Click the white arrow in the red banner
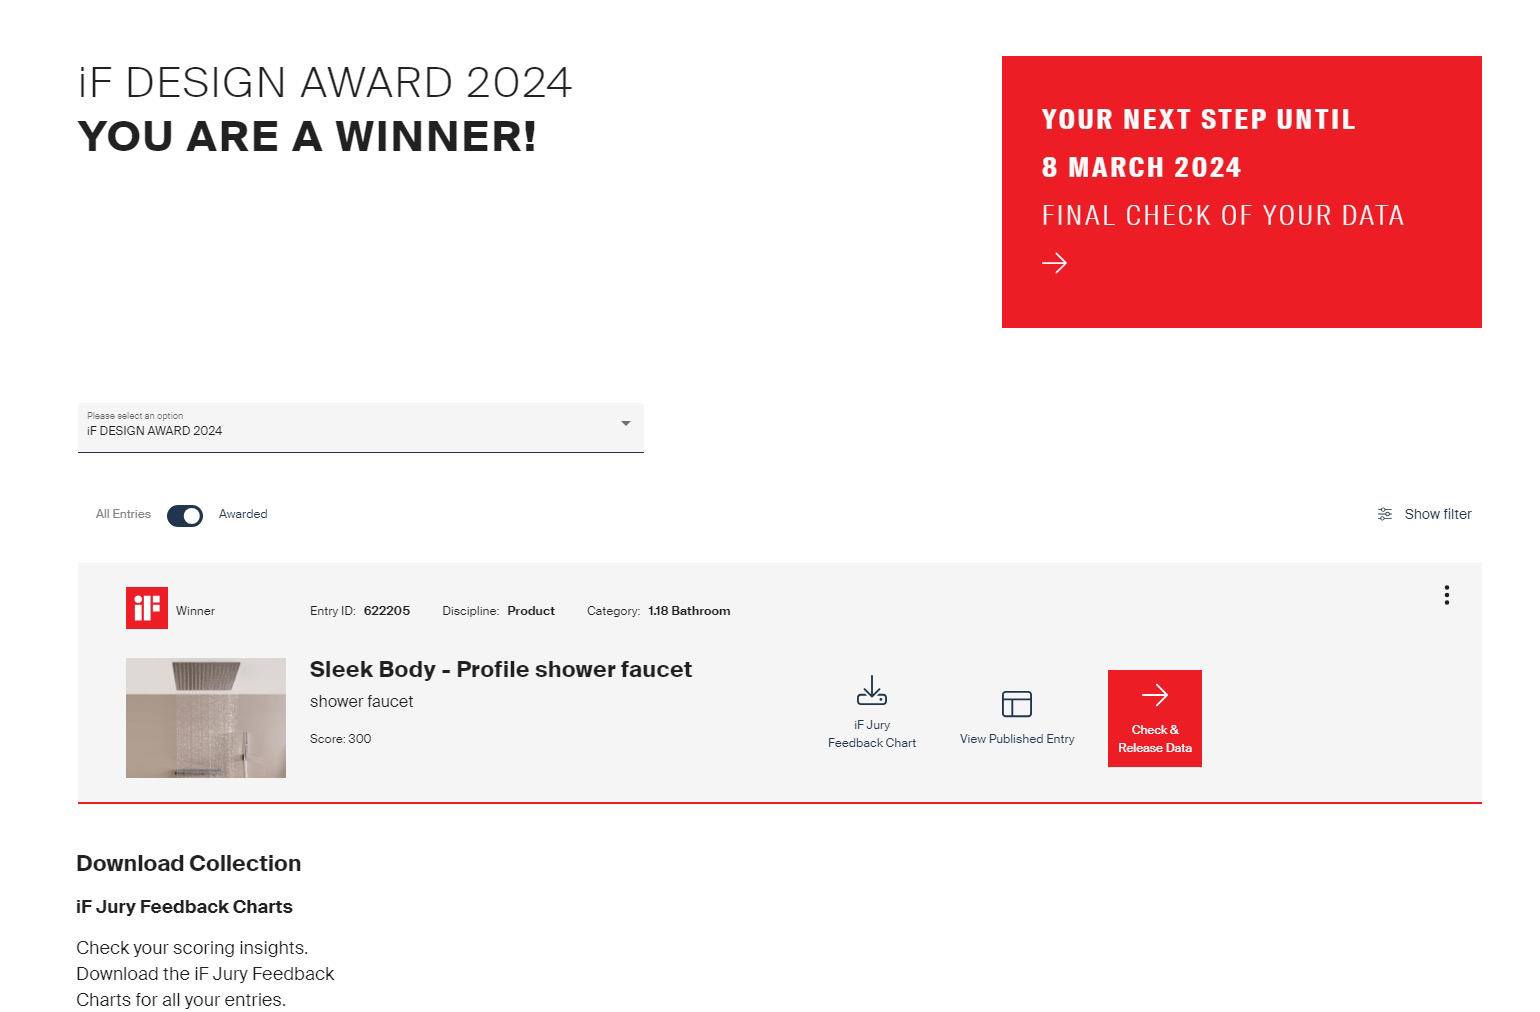Viewport: 1540px width, 1012px height. tap(1054, 263)
